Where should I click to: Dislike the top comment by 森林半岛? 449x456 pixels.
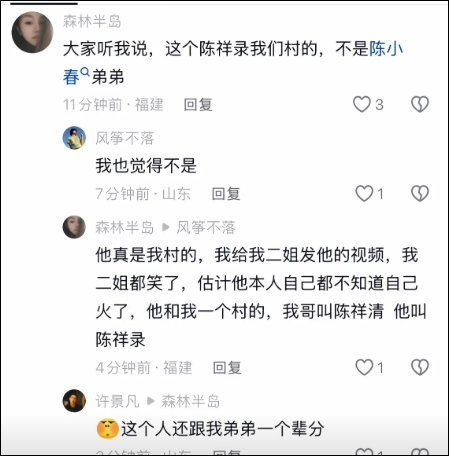point(420,104)
